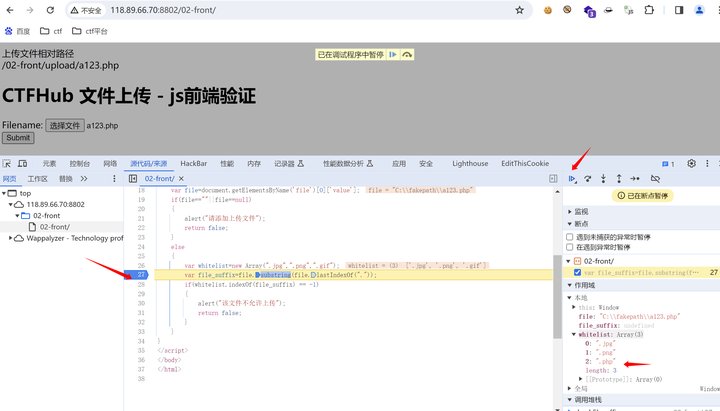Expand Wappalyzer tree node

click(11, 238)
